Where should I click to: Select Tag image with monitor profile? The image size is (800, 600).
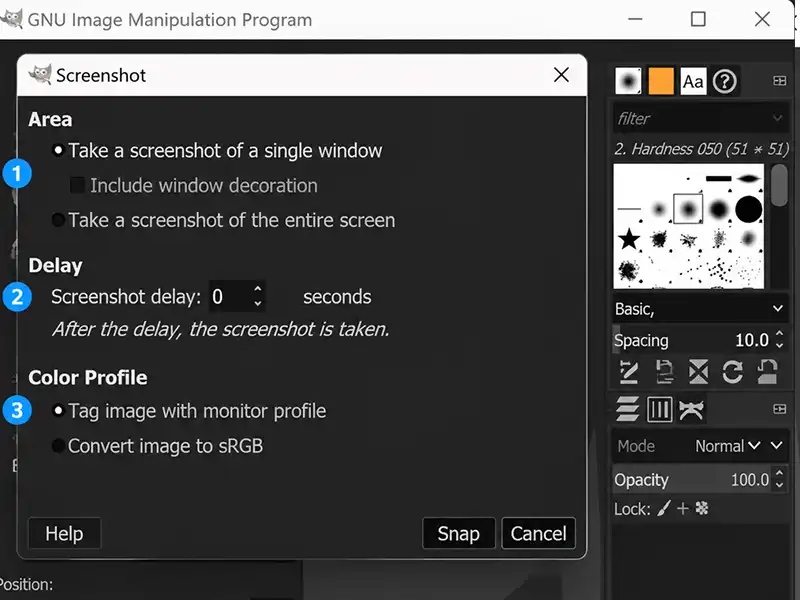pyautogui.click(x=189, y=411)
